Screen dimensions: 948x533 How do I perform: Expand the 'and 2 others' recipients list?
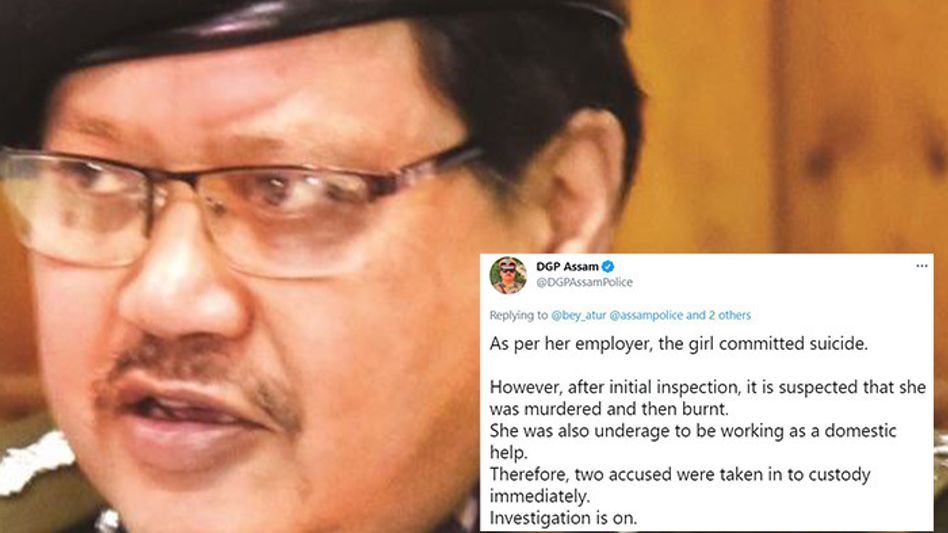[718, 315]
